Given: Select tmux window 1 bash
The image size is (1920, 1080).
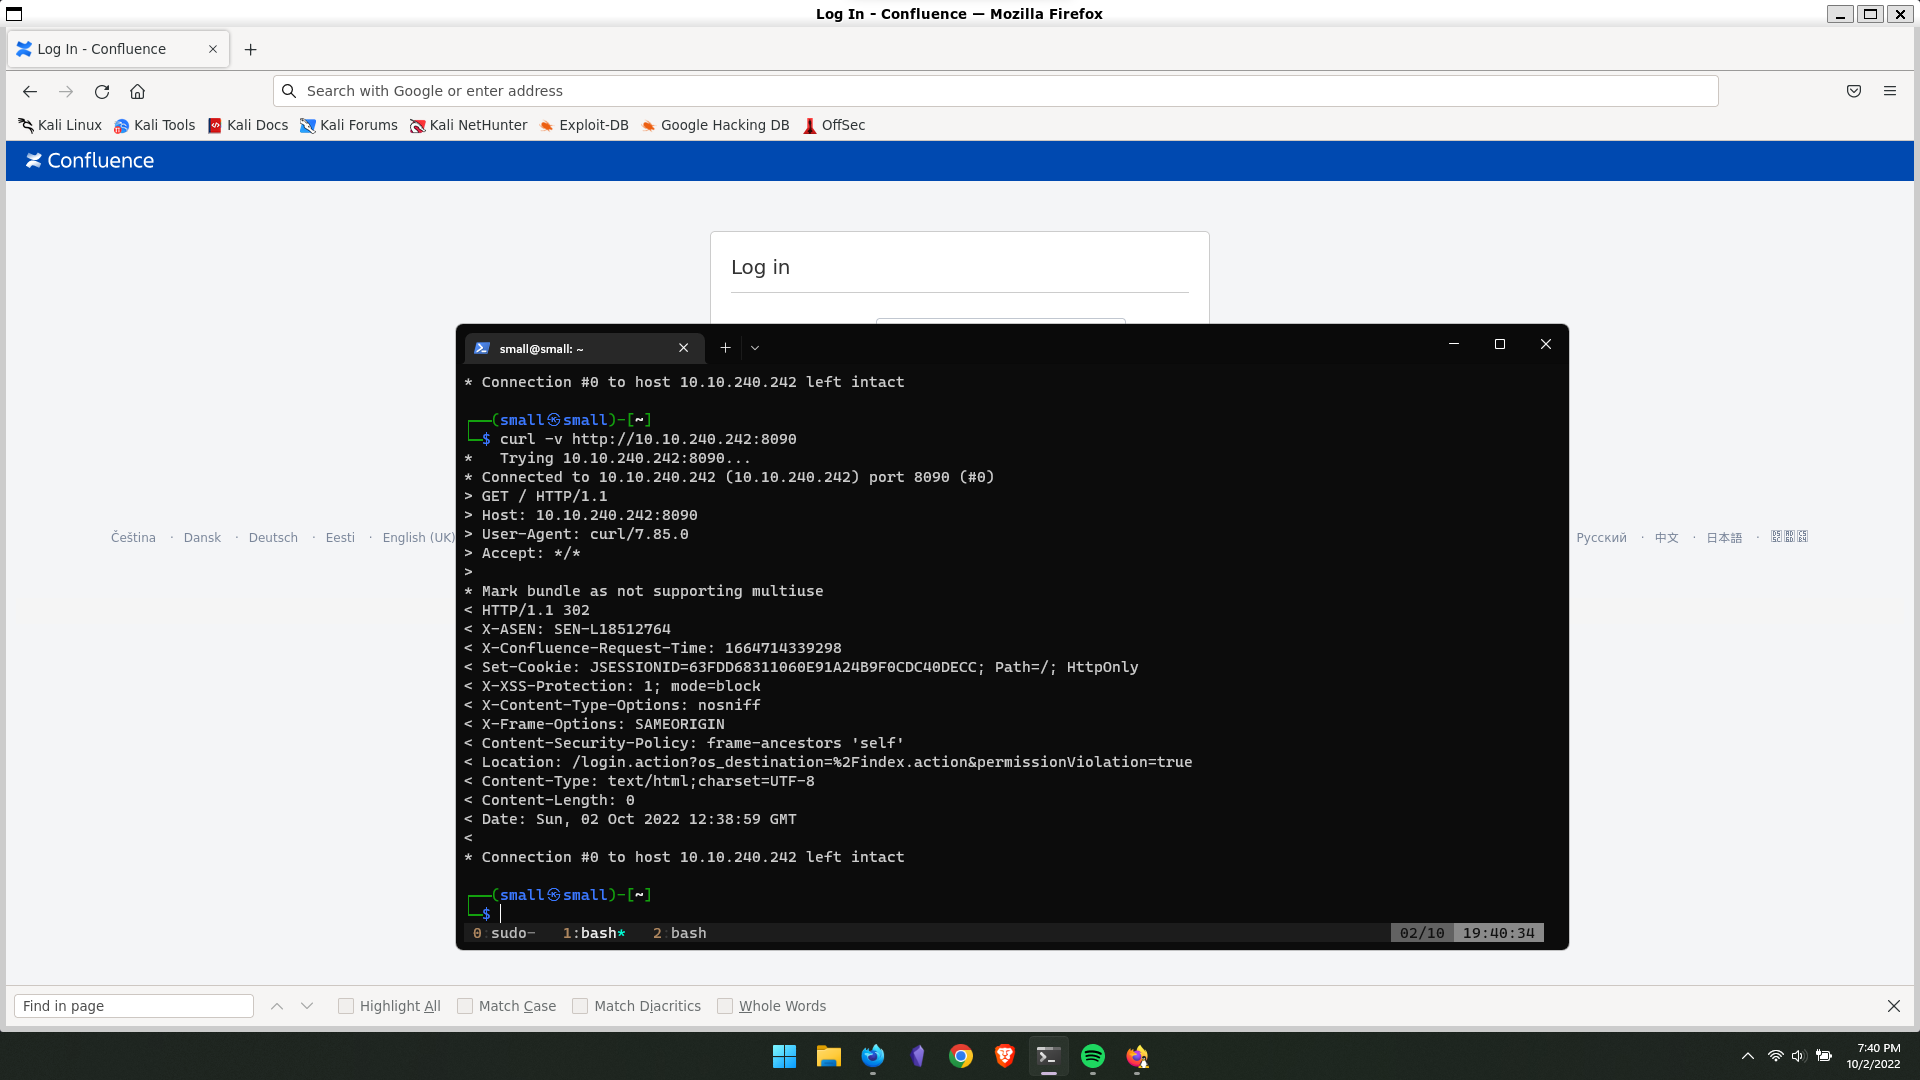Looking at the screenshot, I should tap(594, 933).
